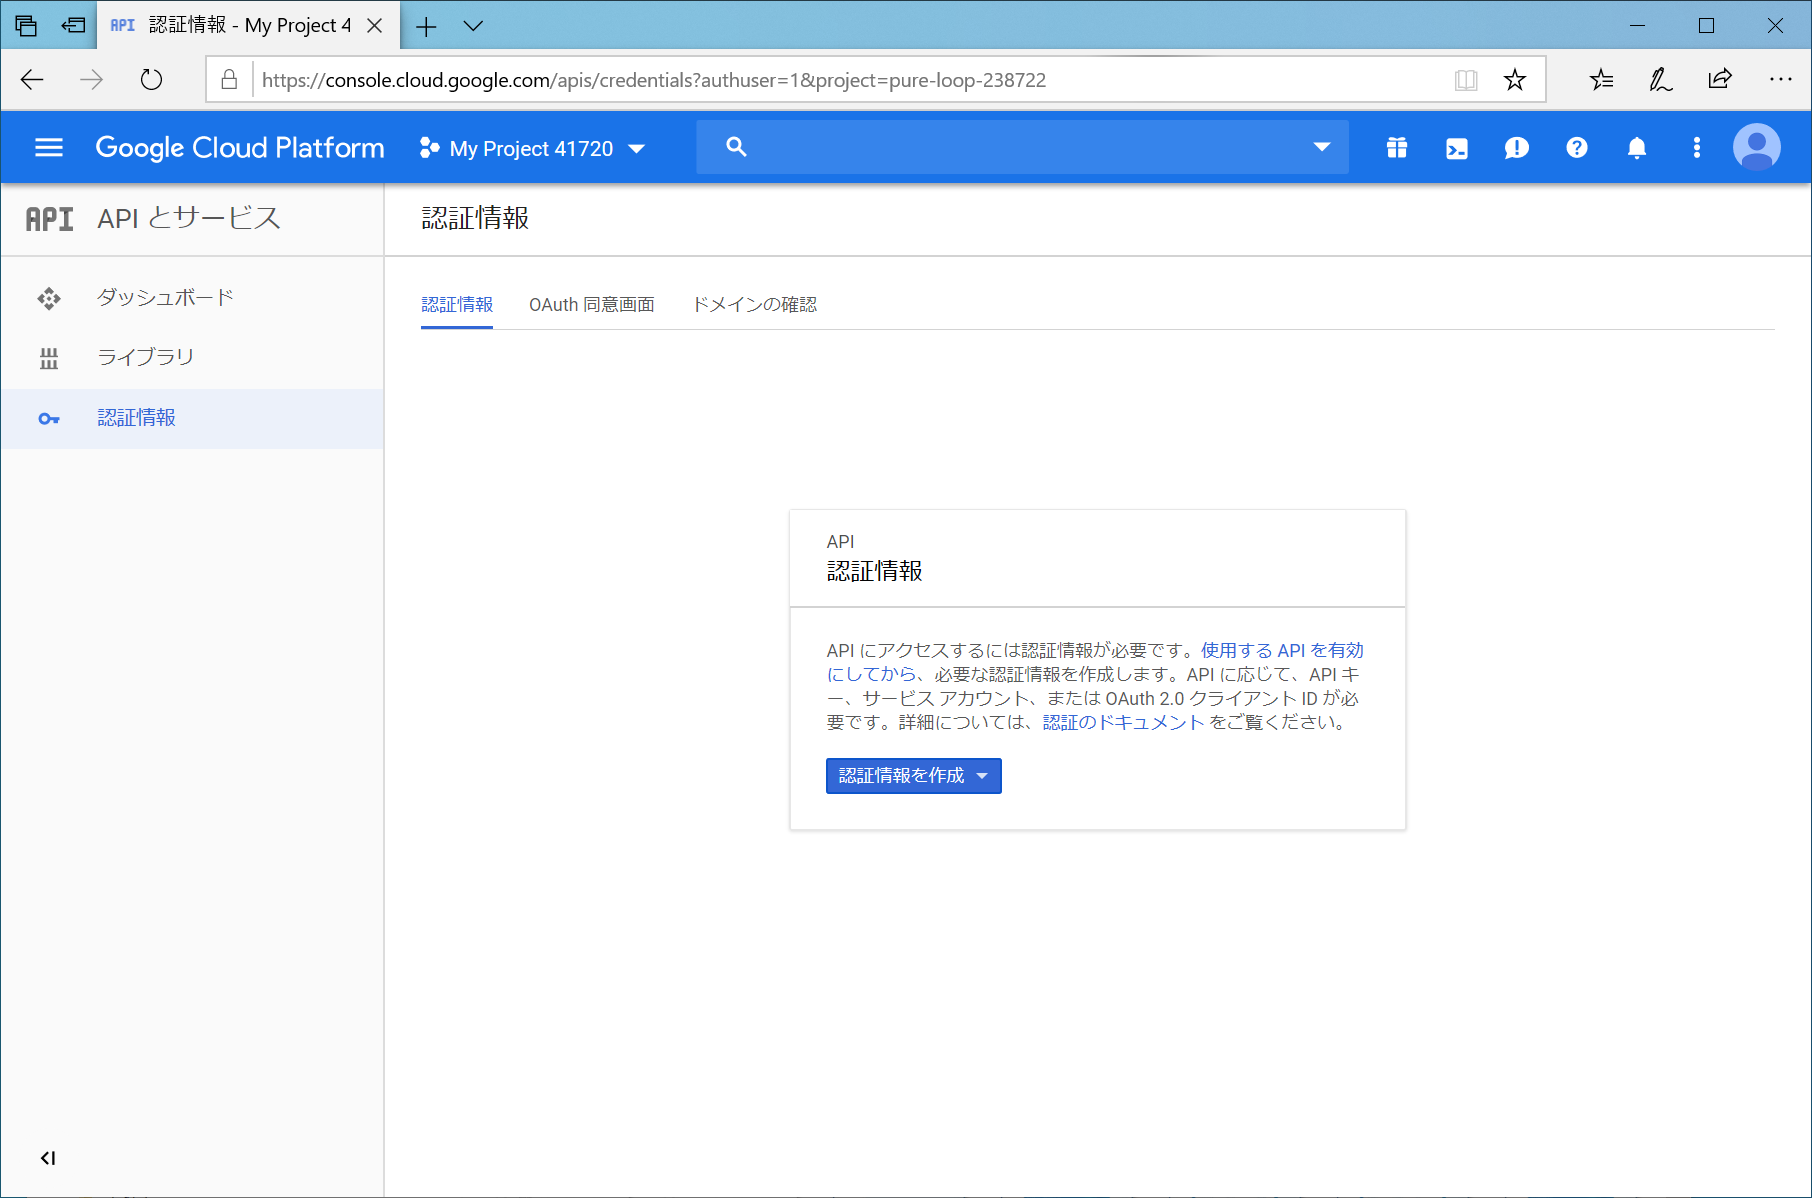The image size is (1812, 1198).
Task: Open the My Project 41720 project selector
Action: click(532, 149)
